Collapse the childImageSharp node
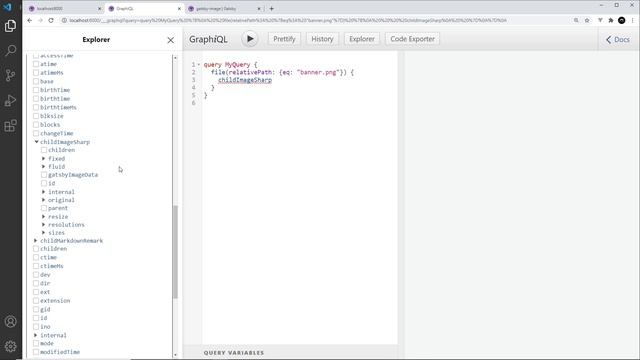The image size is (640, 360). pos(36,142)
